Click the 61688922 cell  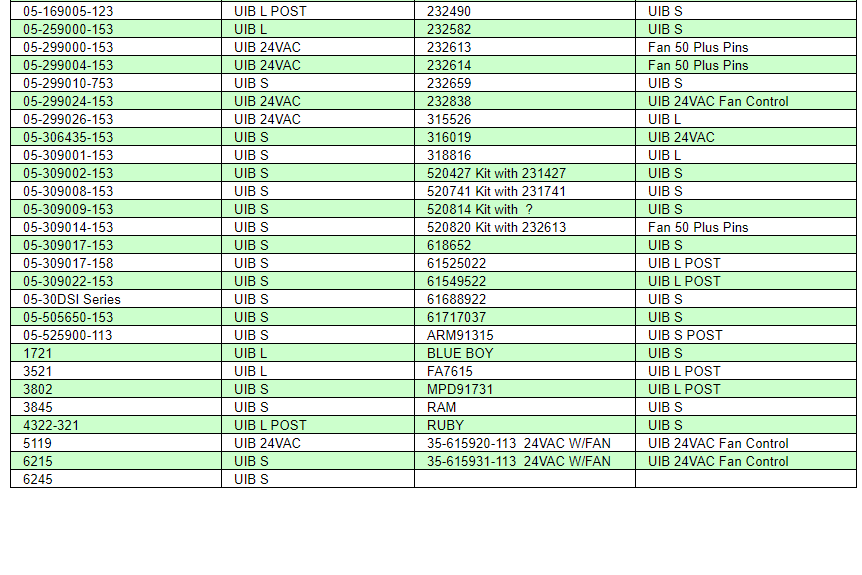pyautogui.click(x=456, y=300)
